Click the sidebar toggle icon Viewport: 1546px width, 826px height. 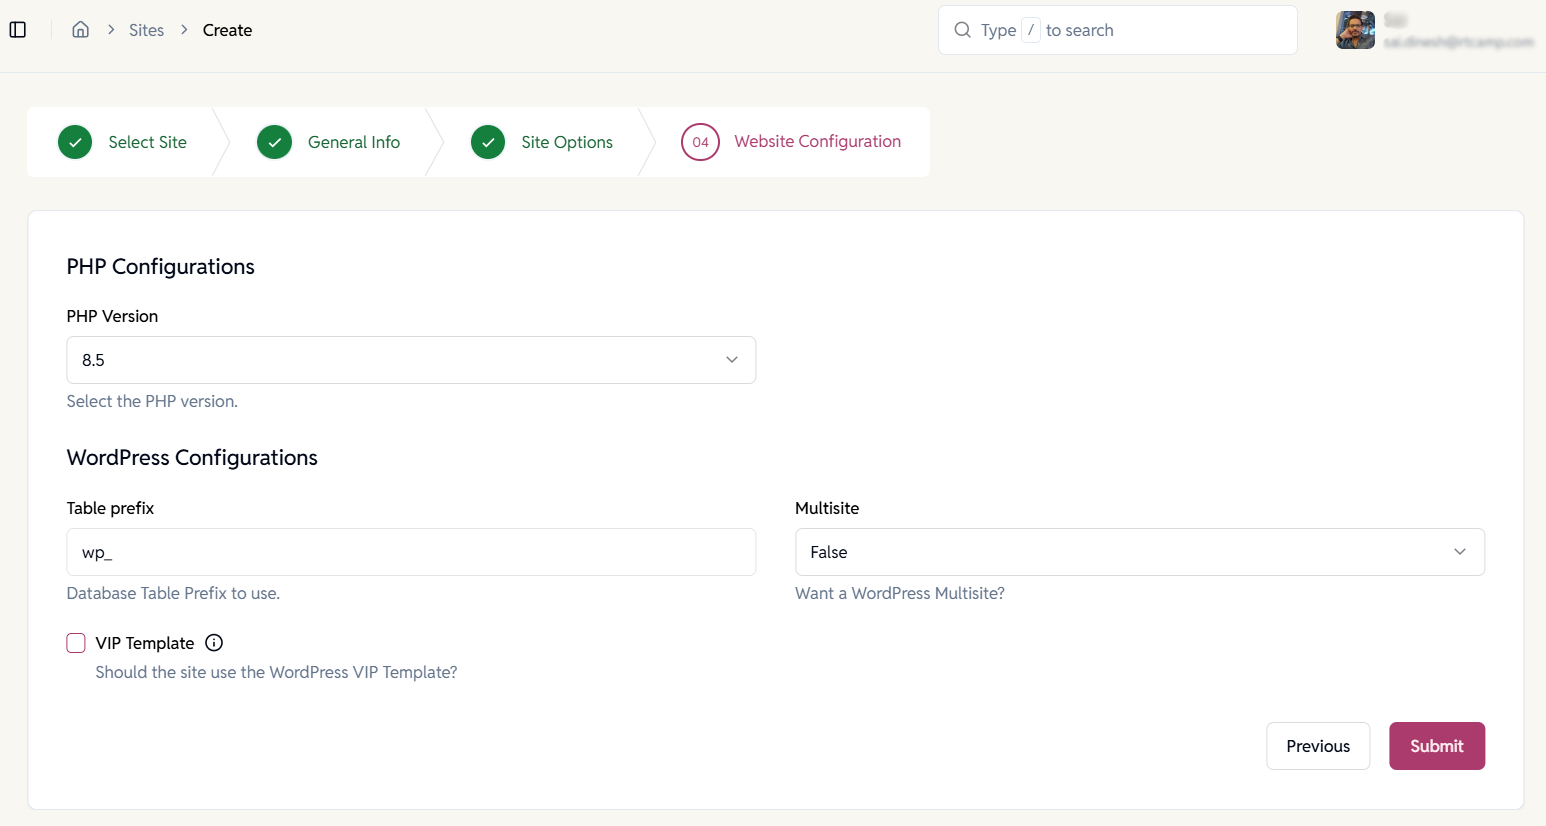point(18,29)
